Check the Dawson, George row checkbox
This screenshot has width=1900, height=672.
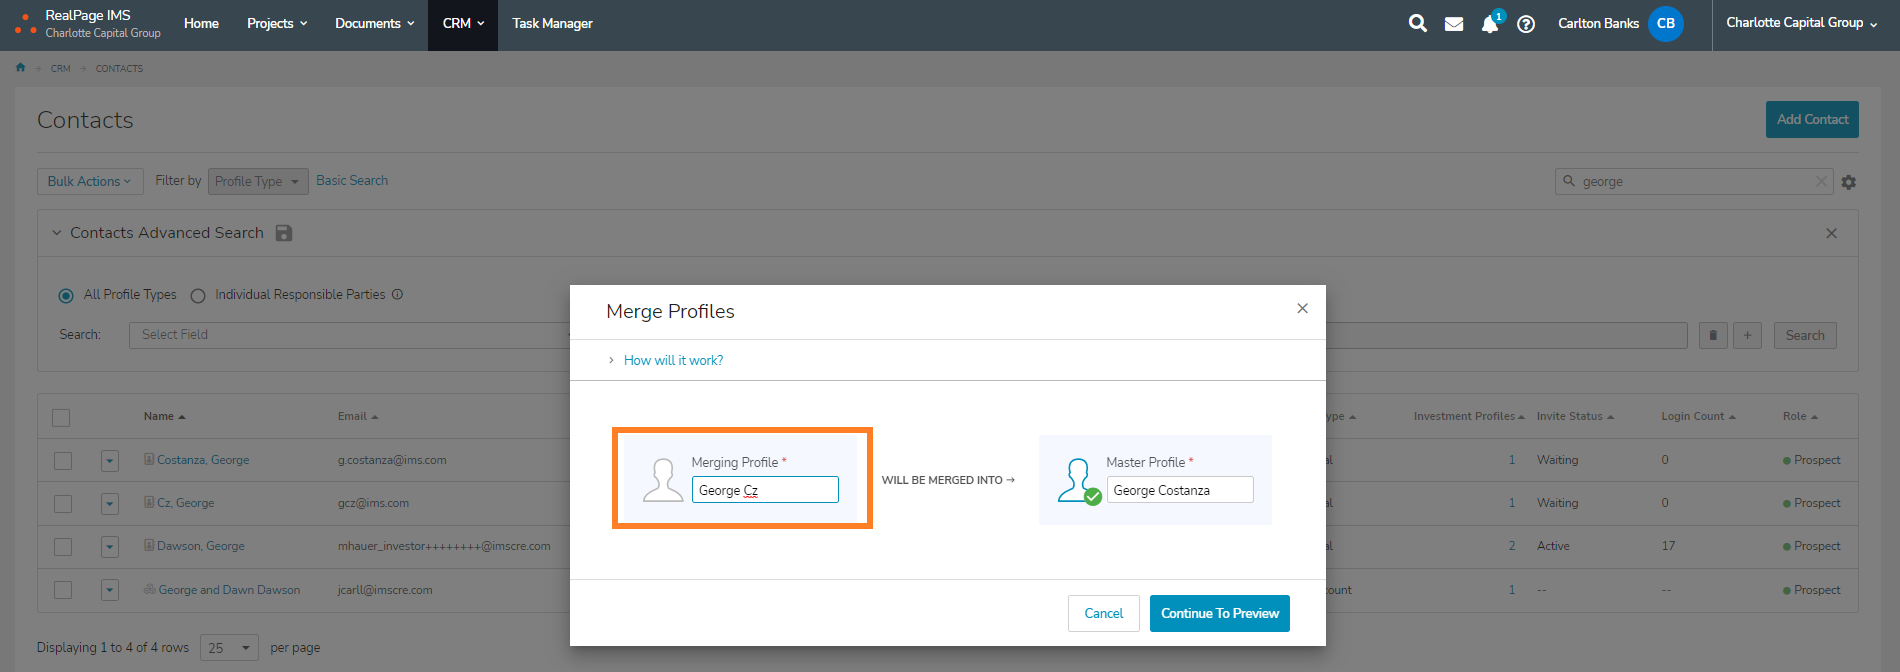point(63,547)
